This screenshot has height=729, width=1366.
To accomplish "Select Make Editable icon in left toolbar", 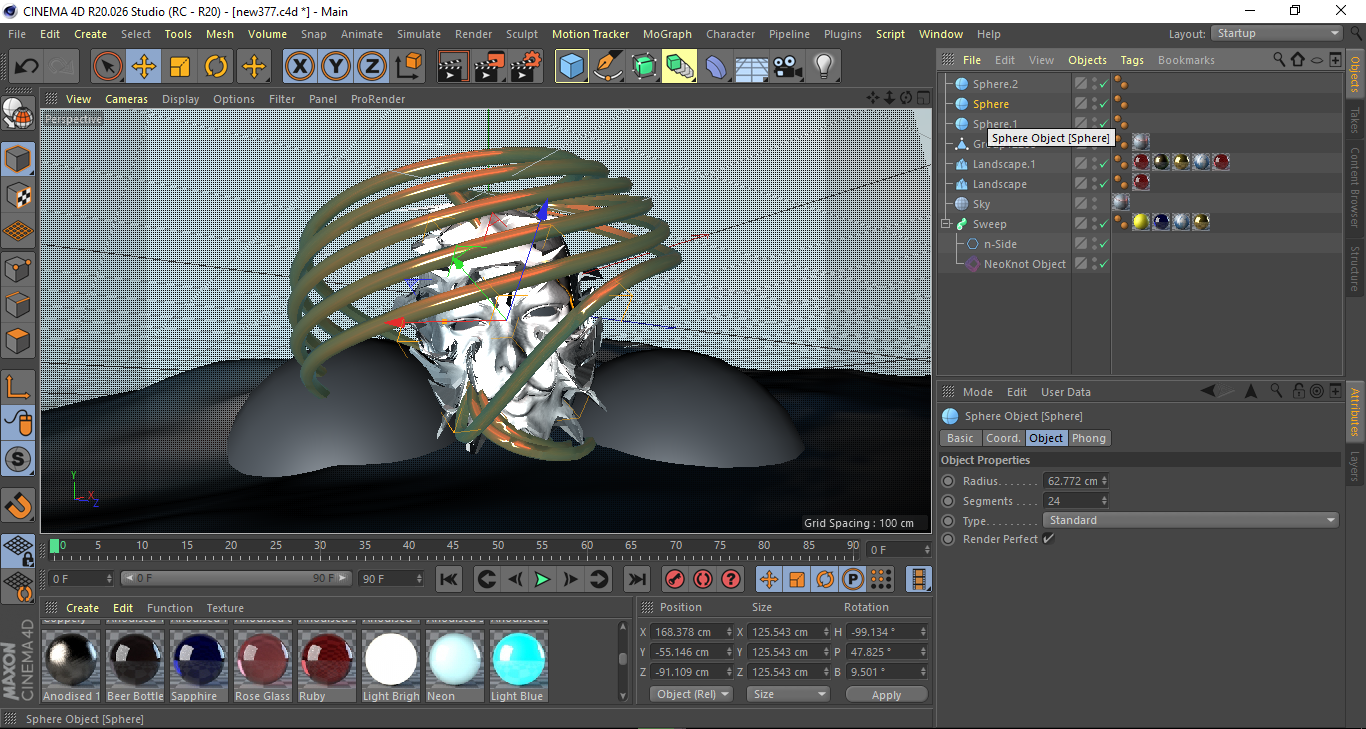I will coord(18,114).
